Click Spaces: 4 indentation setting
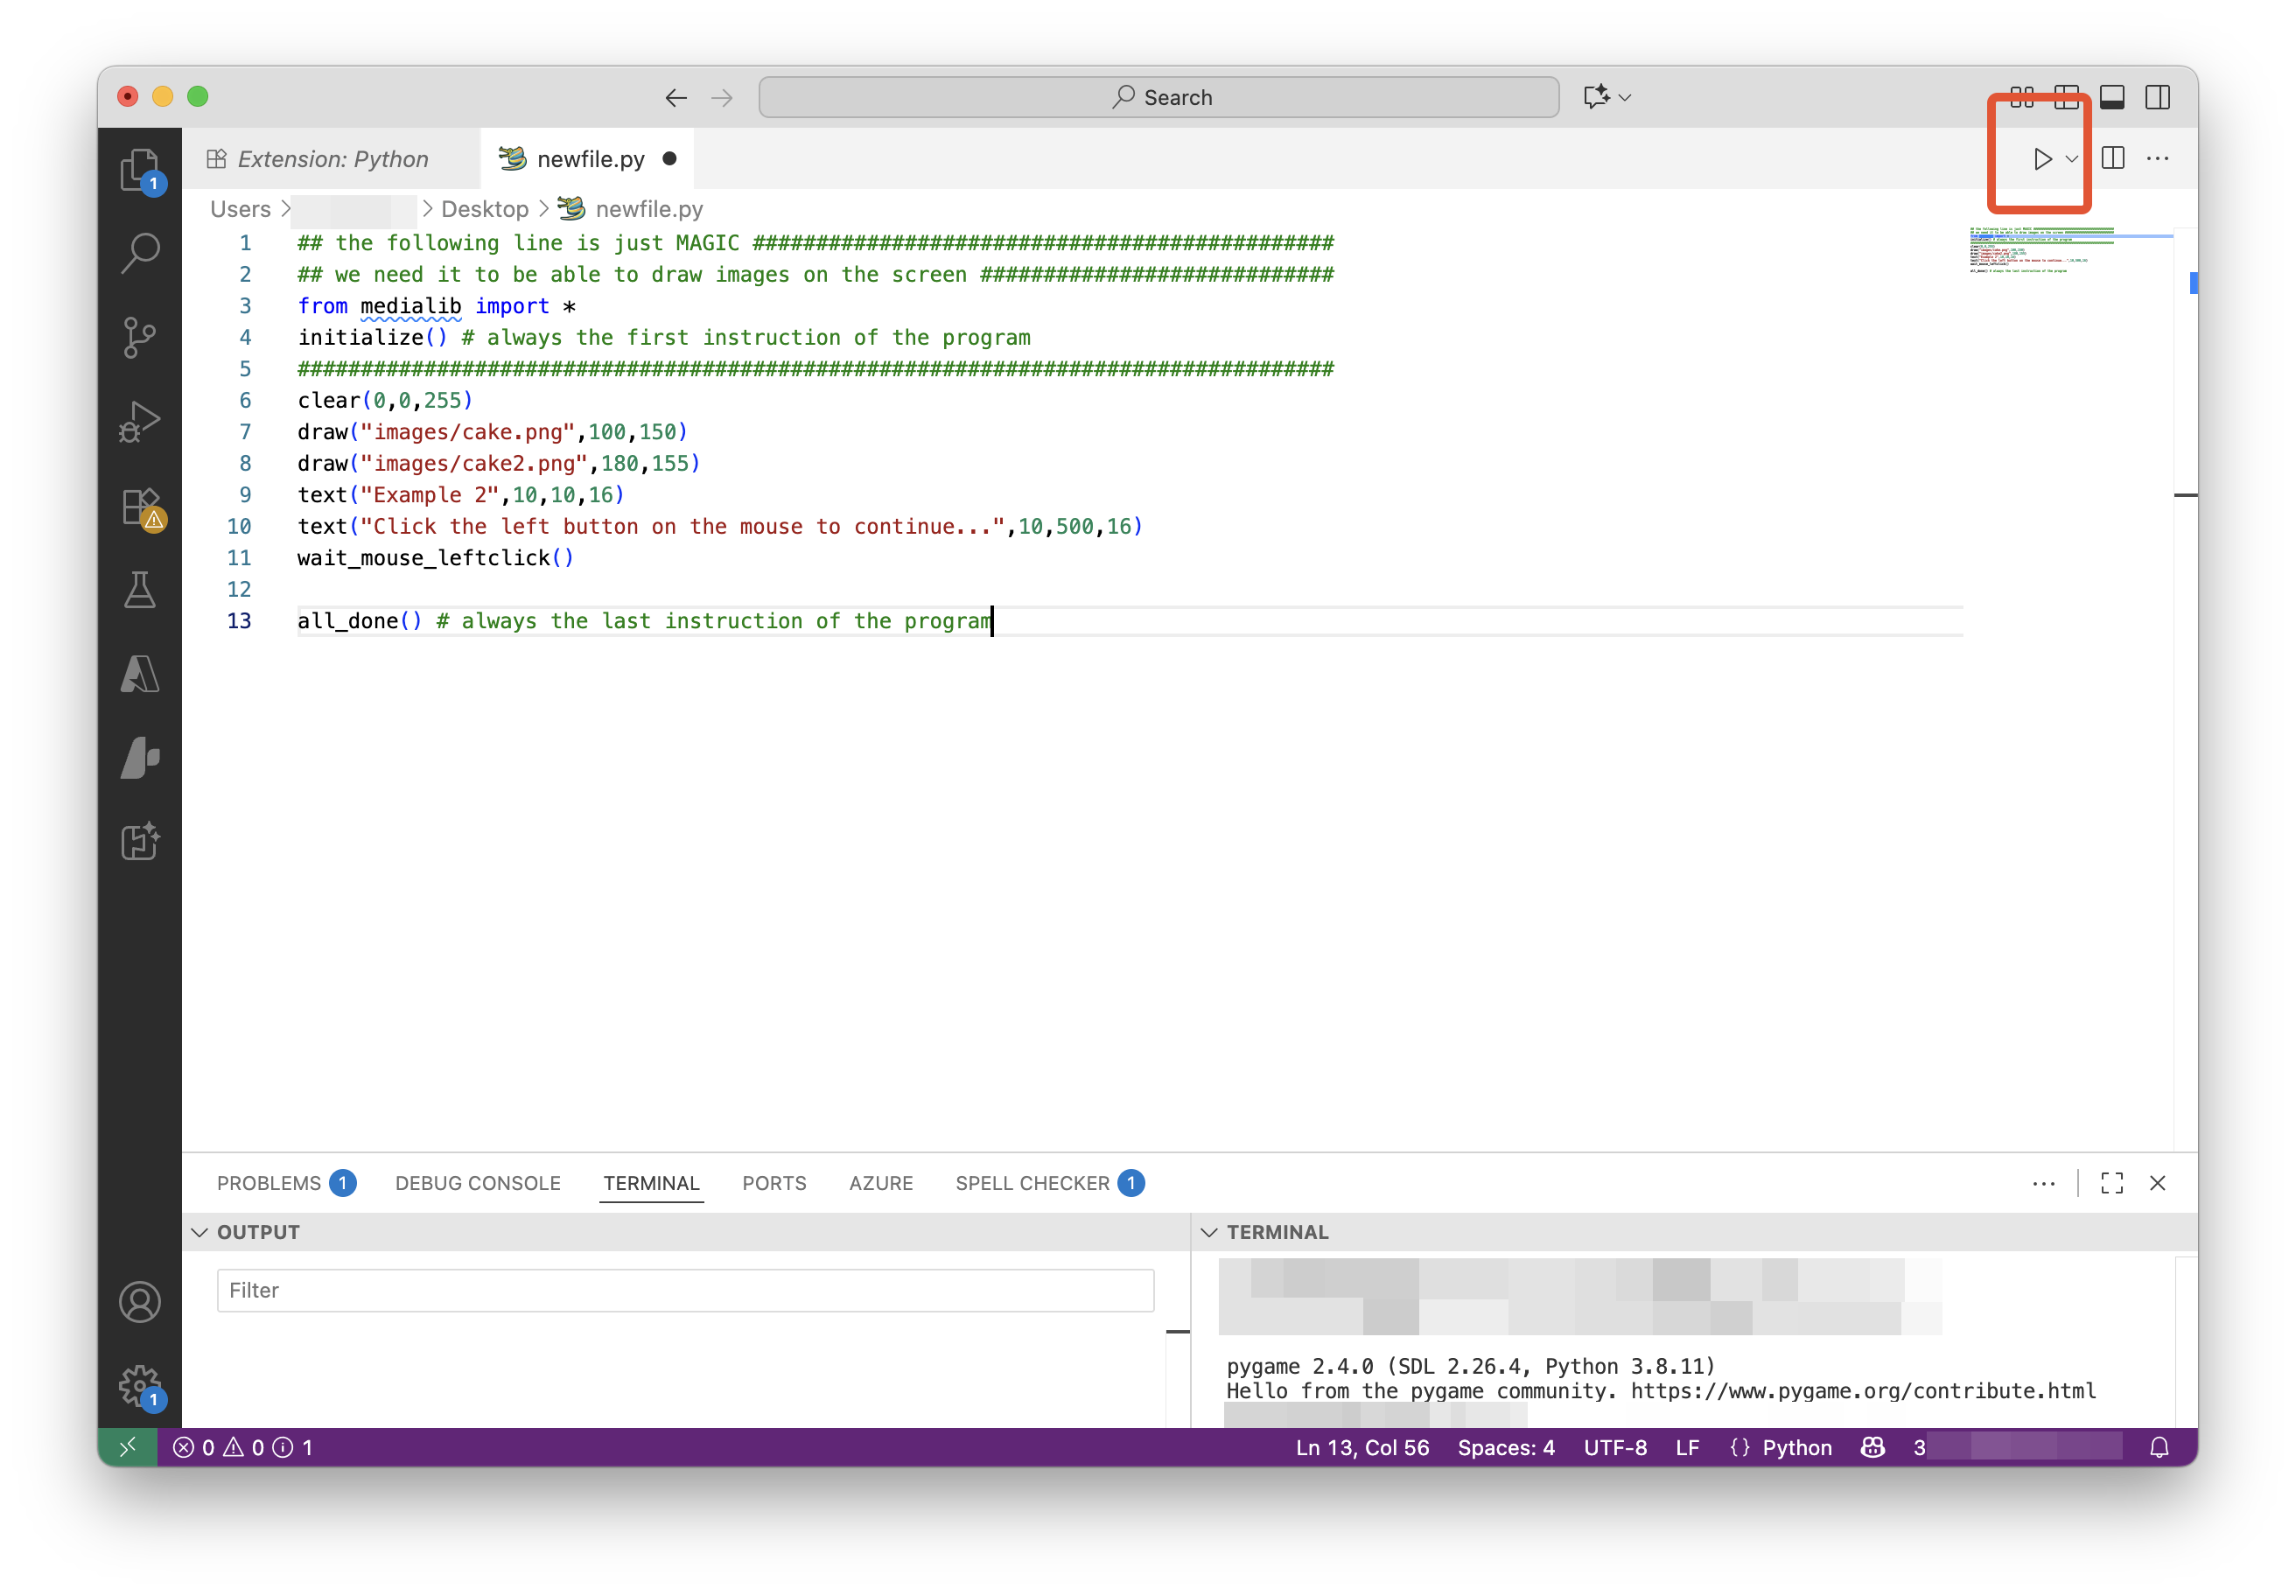This screenshot has width=2296, height=1596. [1505, 1447]
